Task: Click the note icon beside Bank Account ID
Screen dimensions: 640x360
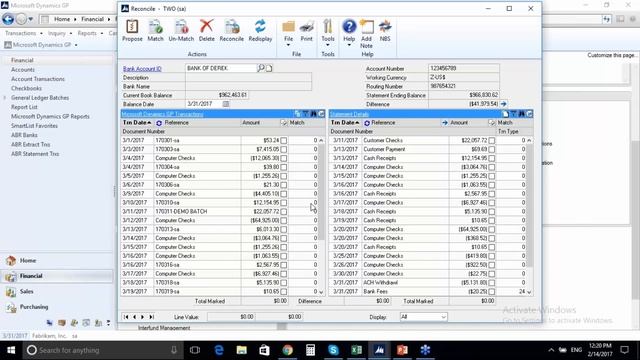Action: pos(269,68)
